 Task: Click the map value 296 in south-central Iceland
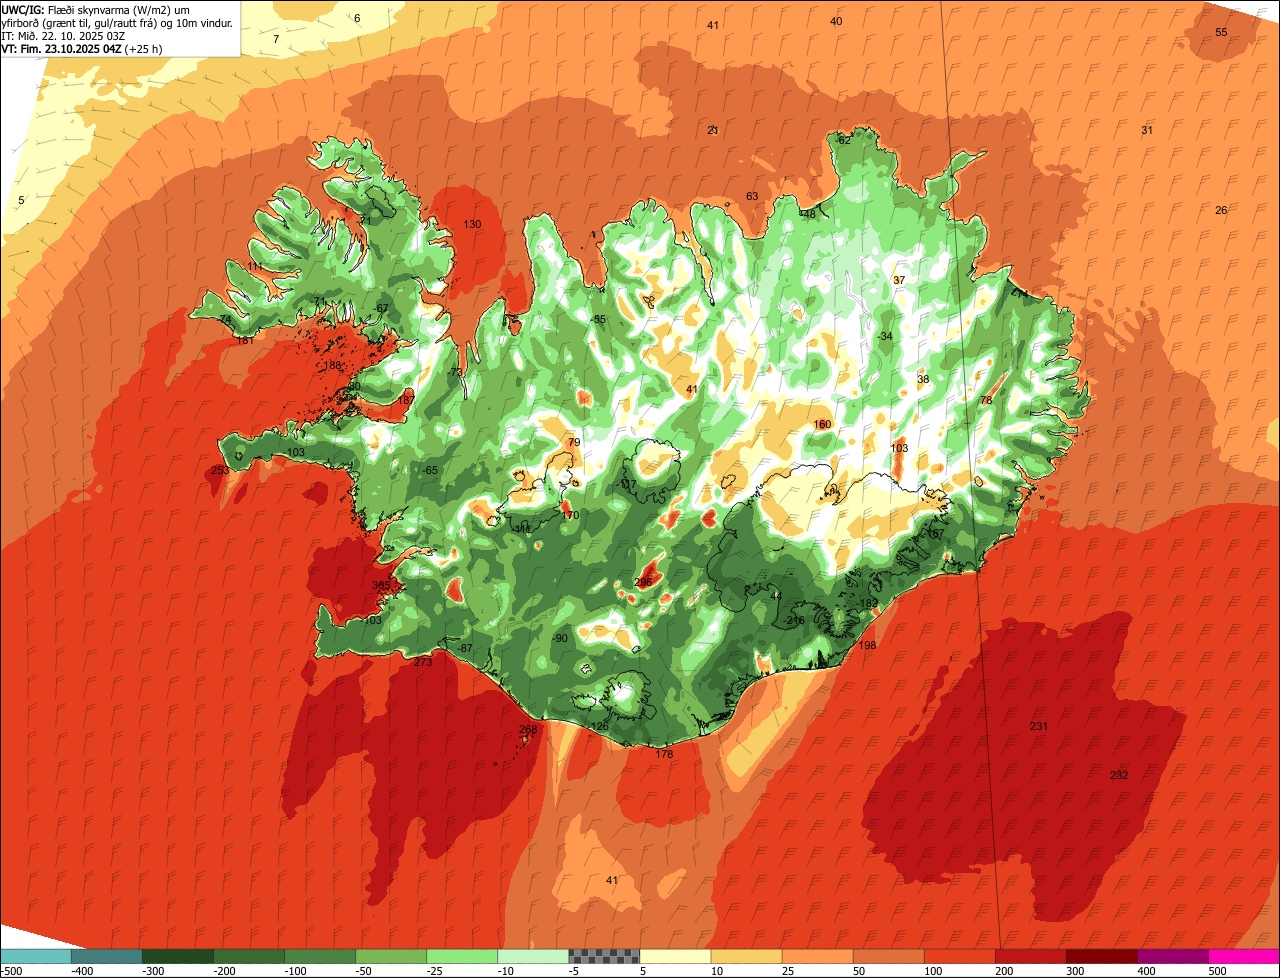point(643,582)
